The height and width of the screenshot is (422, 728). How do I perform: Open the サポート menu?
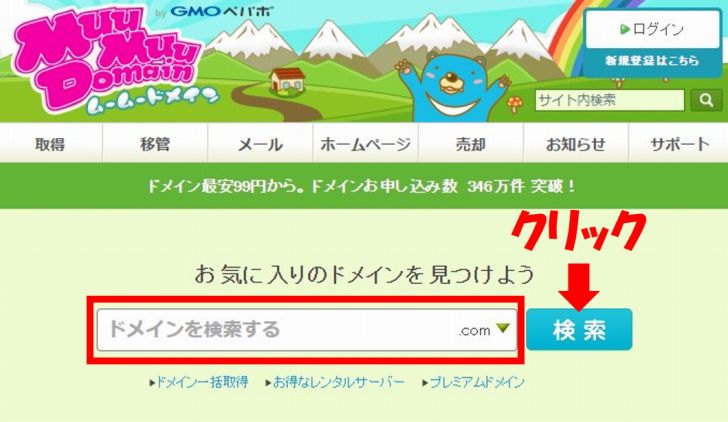click(679, 144)
